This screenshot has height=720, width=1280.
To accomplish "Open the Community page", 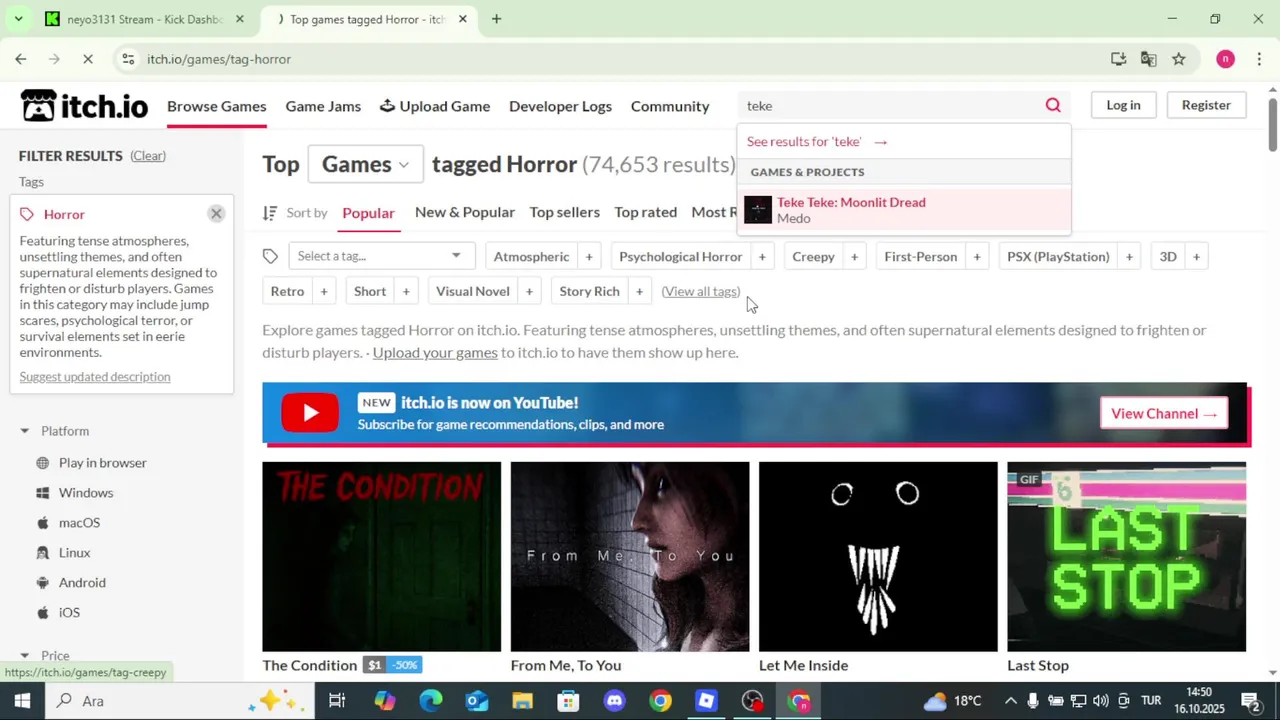I will [670, 106].
